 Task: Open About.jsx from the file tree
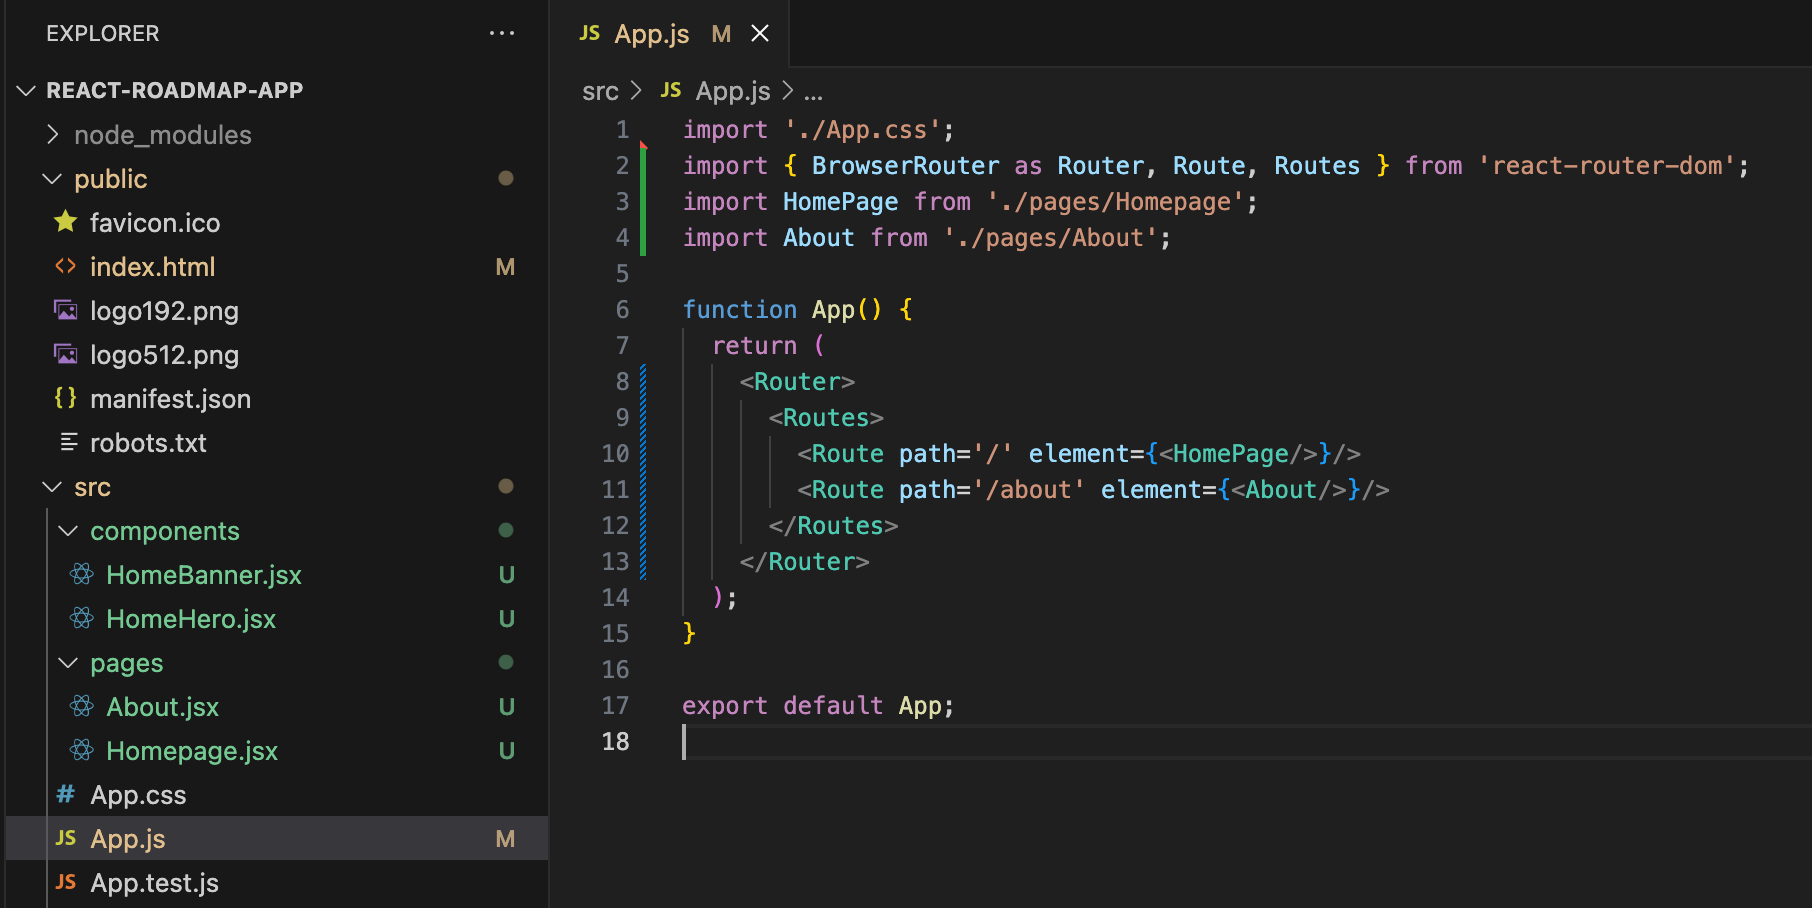pos(162,707)
